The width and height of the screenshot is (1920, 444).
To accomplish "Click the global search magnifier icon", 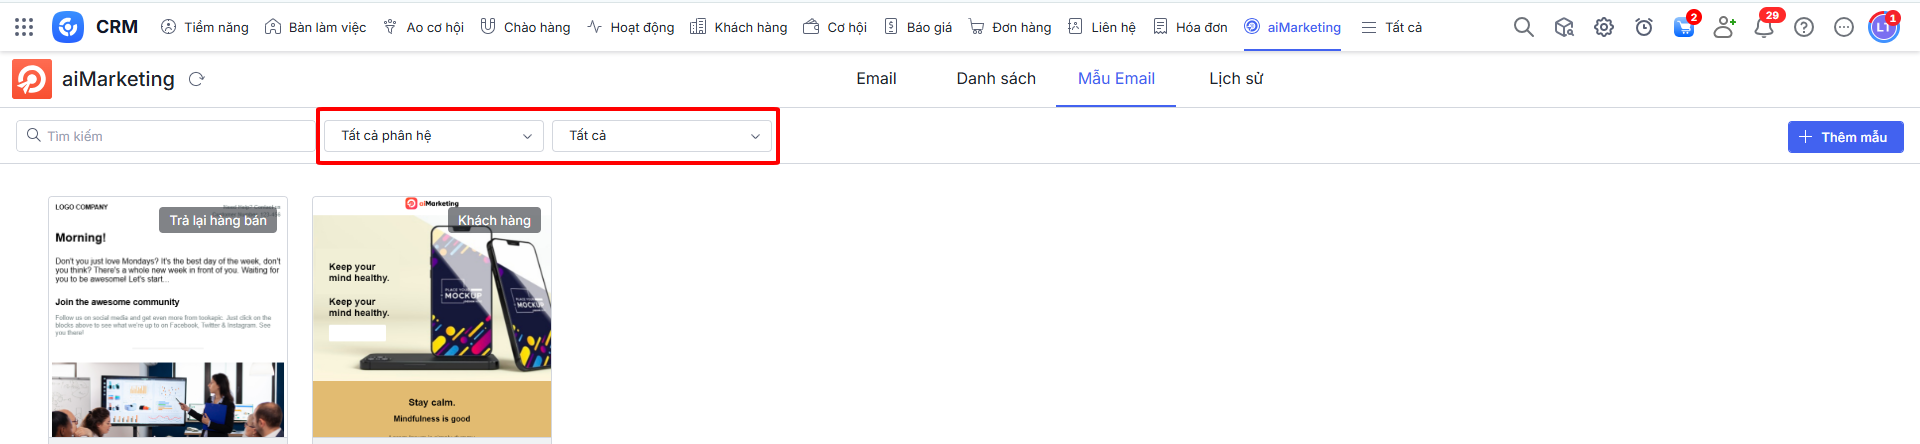I will click(x=1523, y=27).
